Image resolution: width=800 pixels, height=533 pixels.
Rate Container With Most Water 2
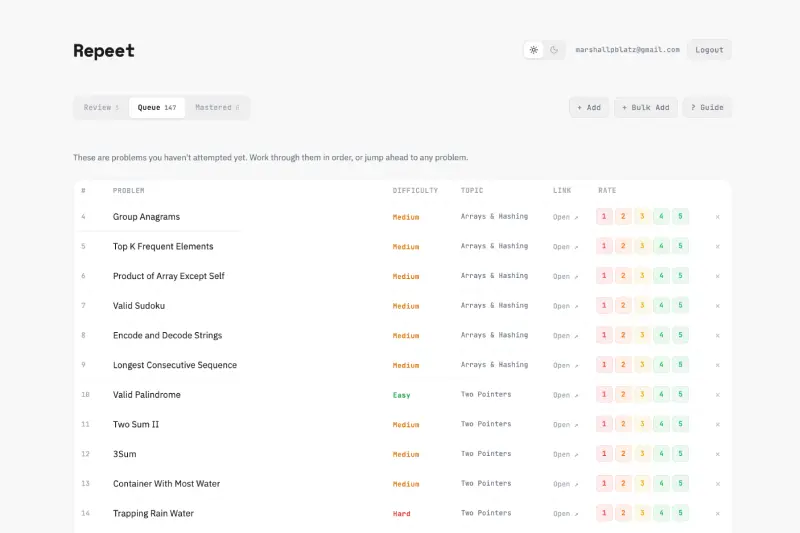click(623, 484)
